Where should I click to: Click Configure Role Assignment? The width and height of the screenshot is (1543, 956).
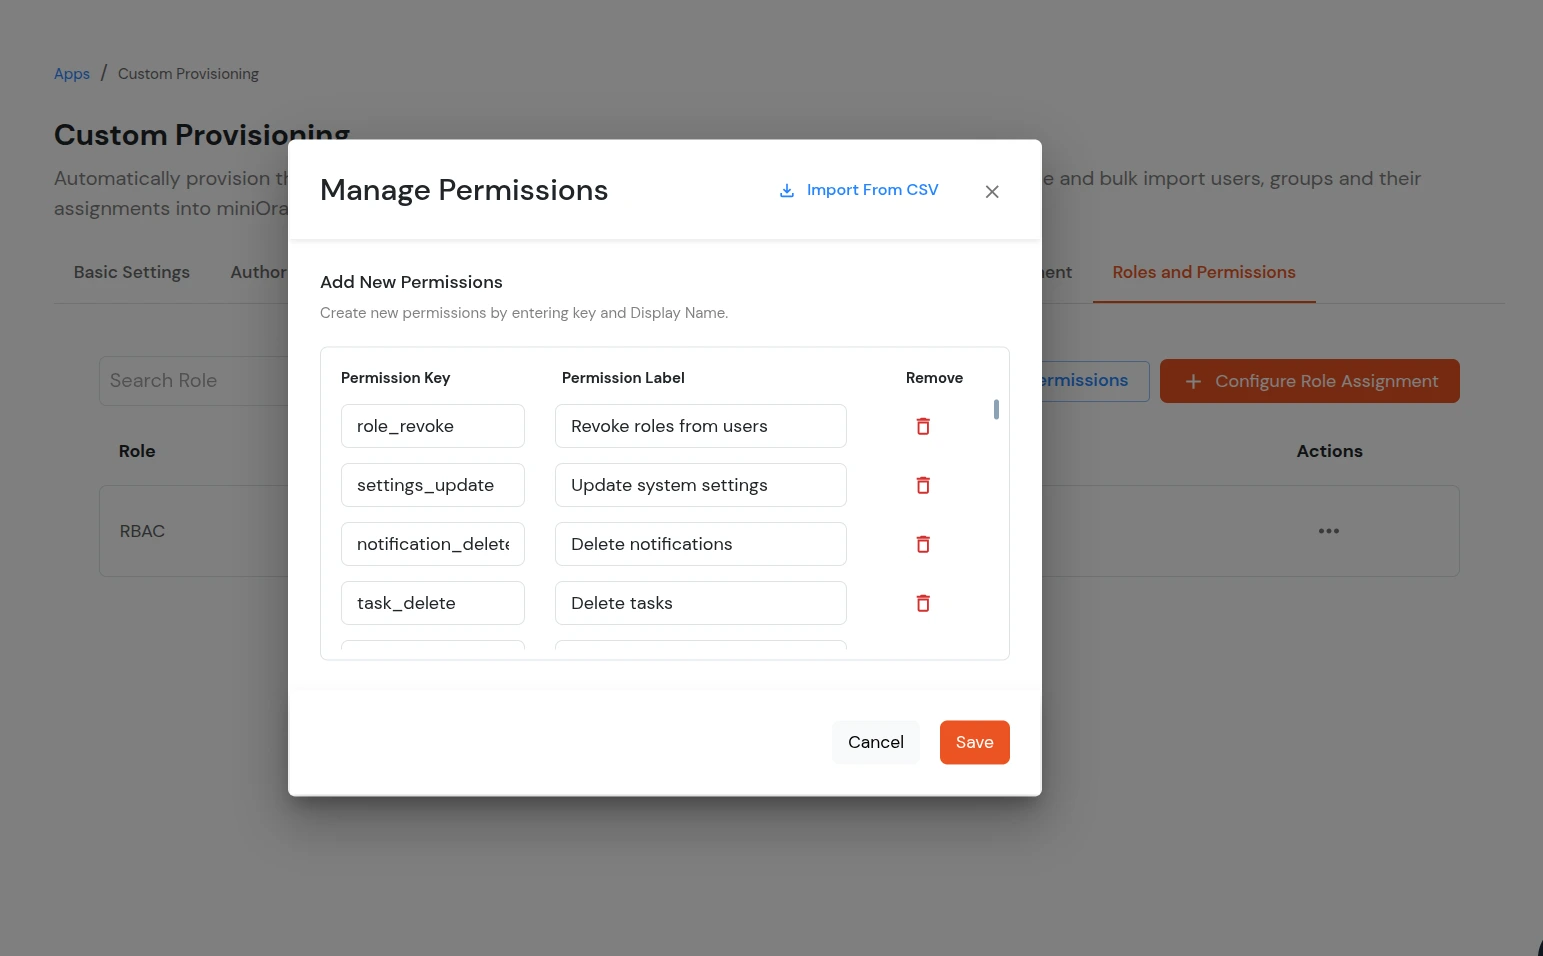pyautogui.click(x=1310, y=381)
